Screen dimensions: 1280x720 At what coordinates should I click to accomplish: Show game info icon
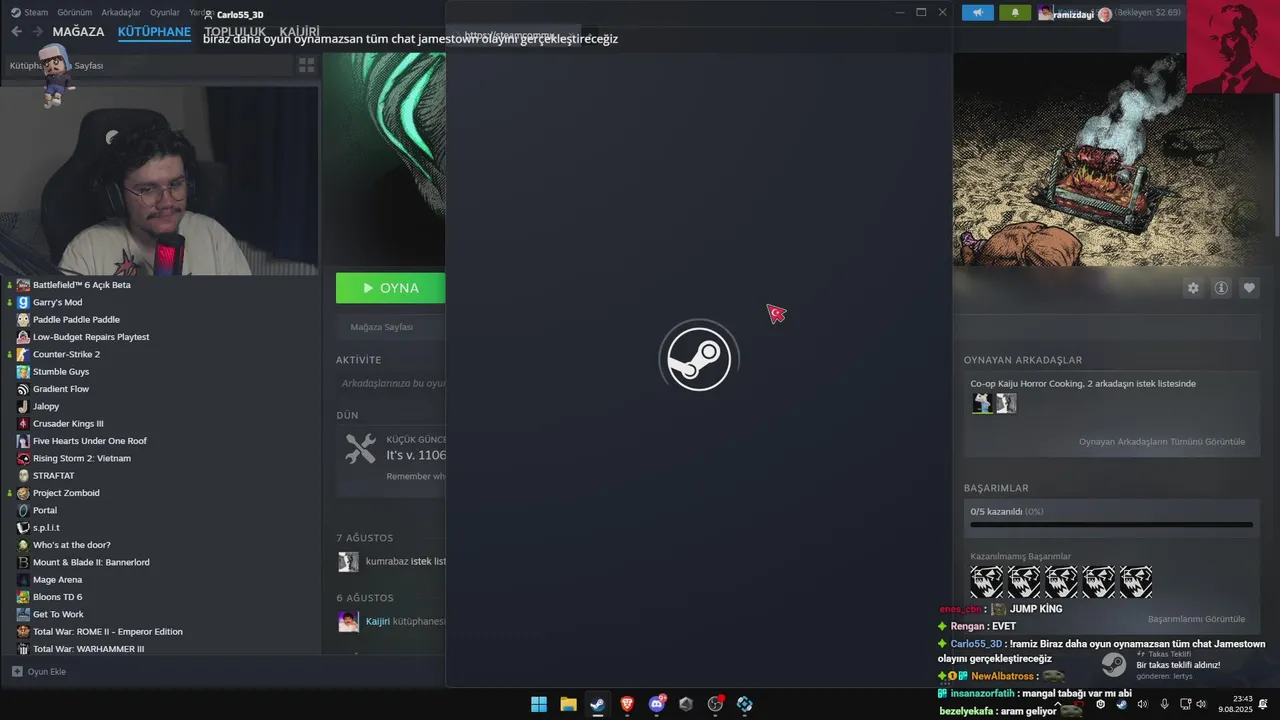coord(1221,288)
